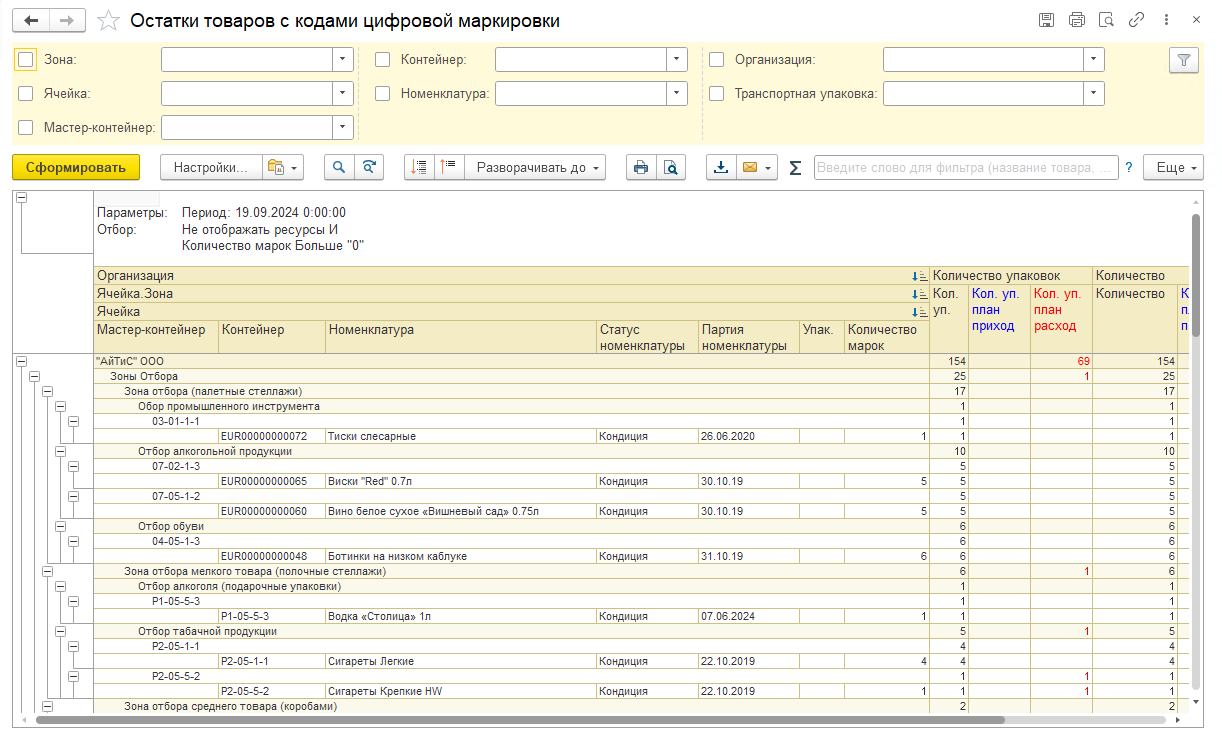
Task: Open the report variants icon next to Настройки
Action: (282, 168)
